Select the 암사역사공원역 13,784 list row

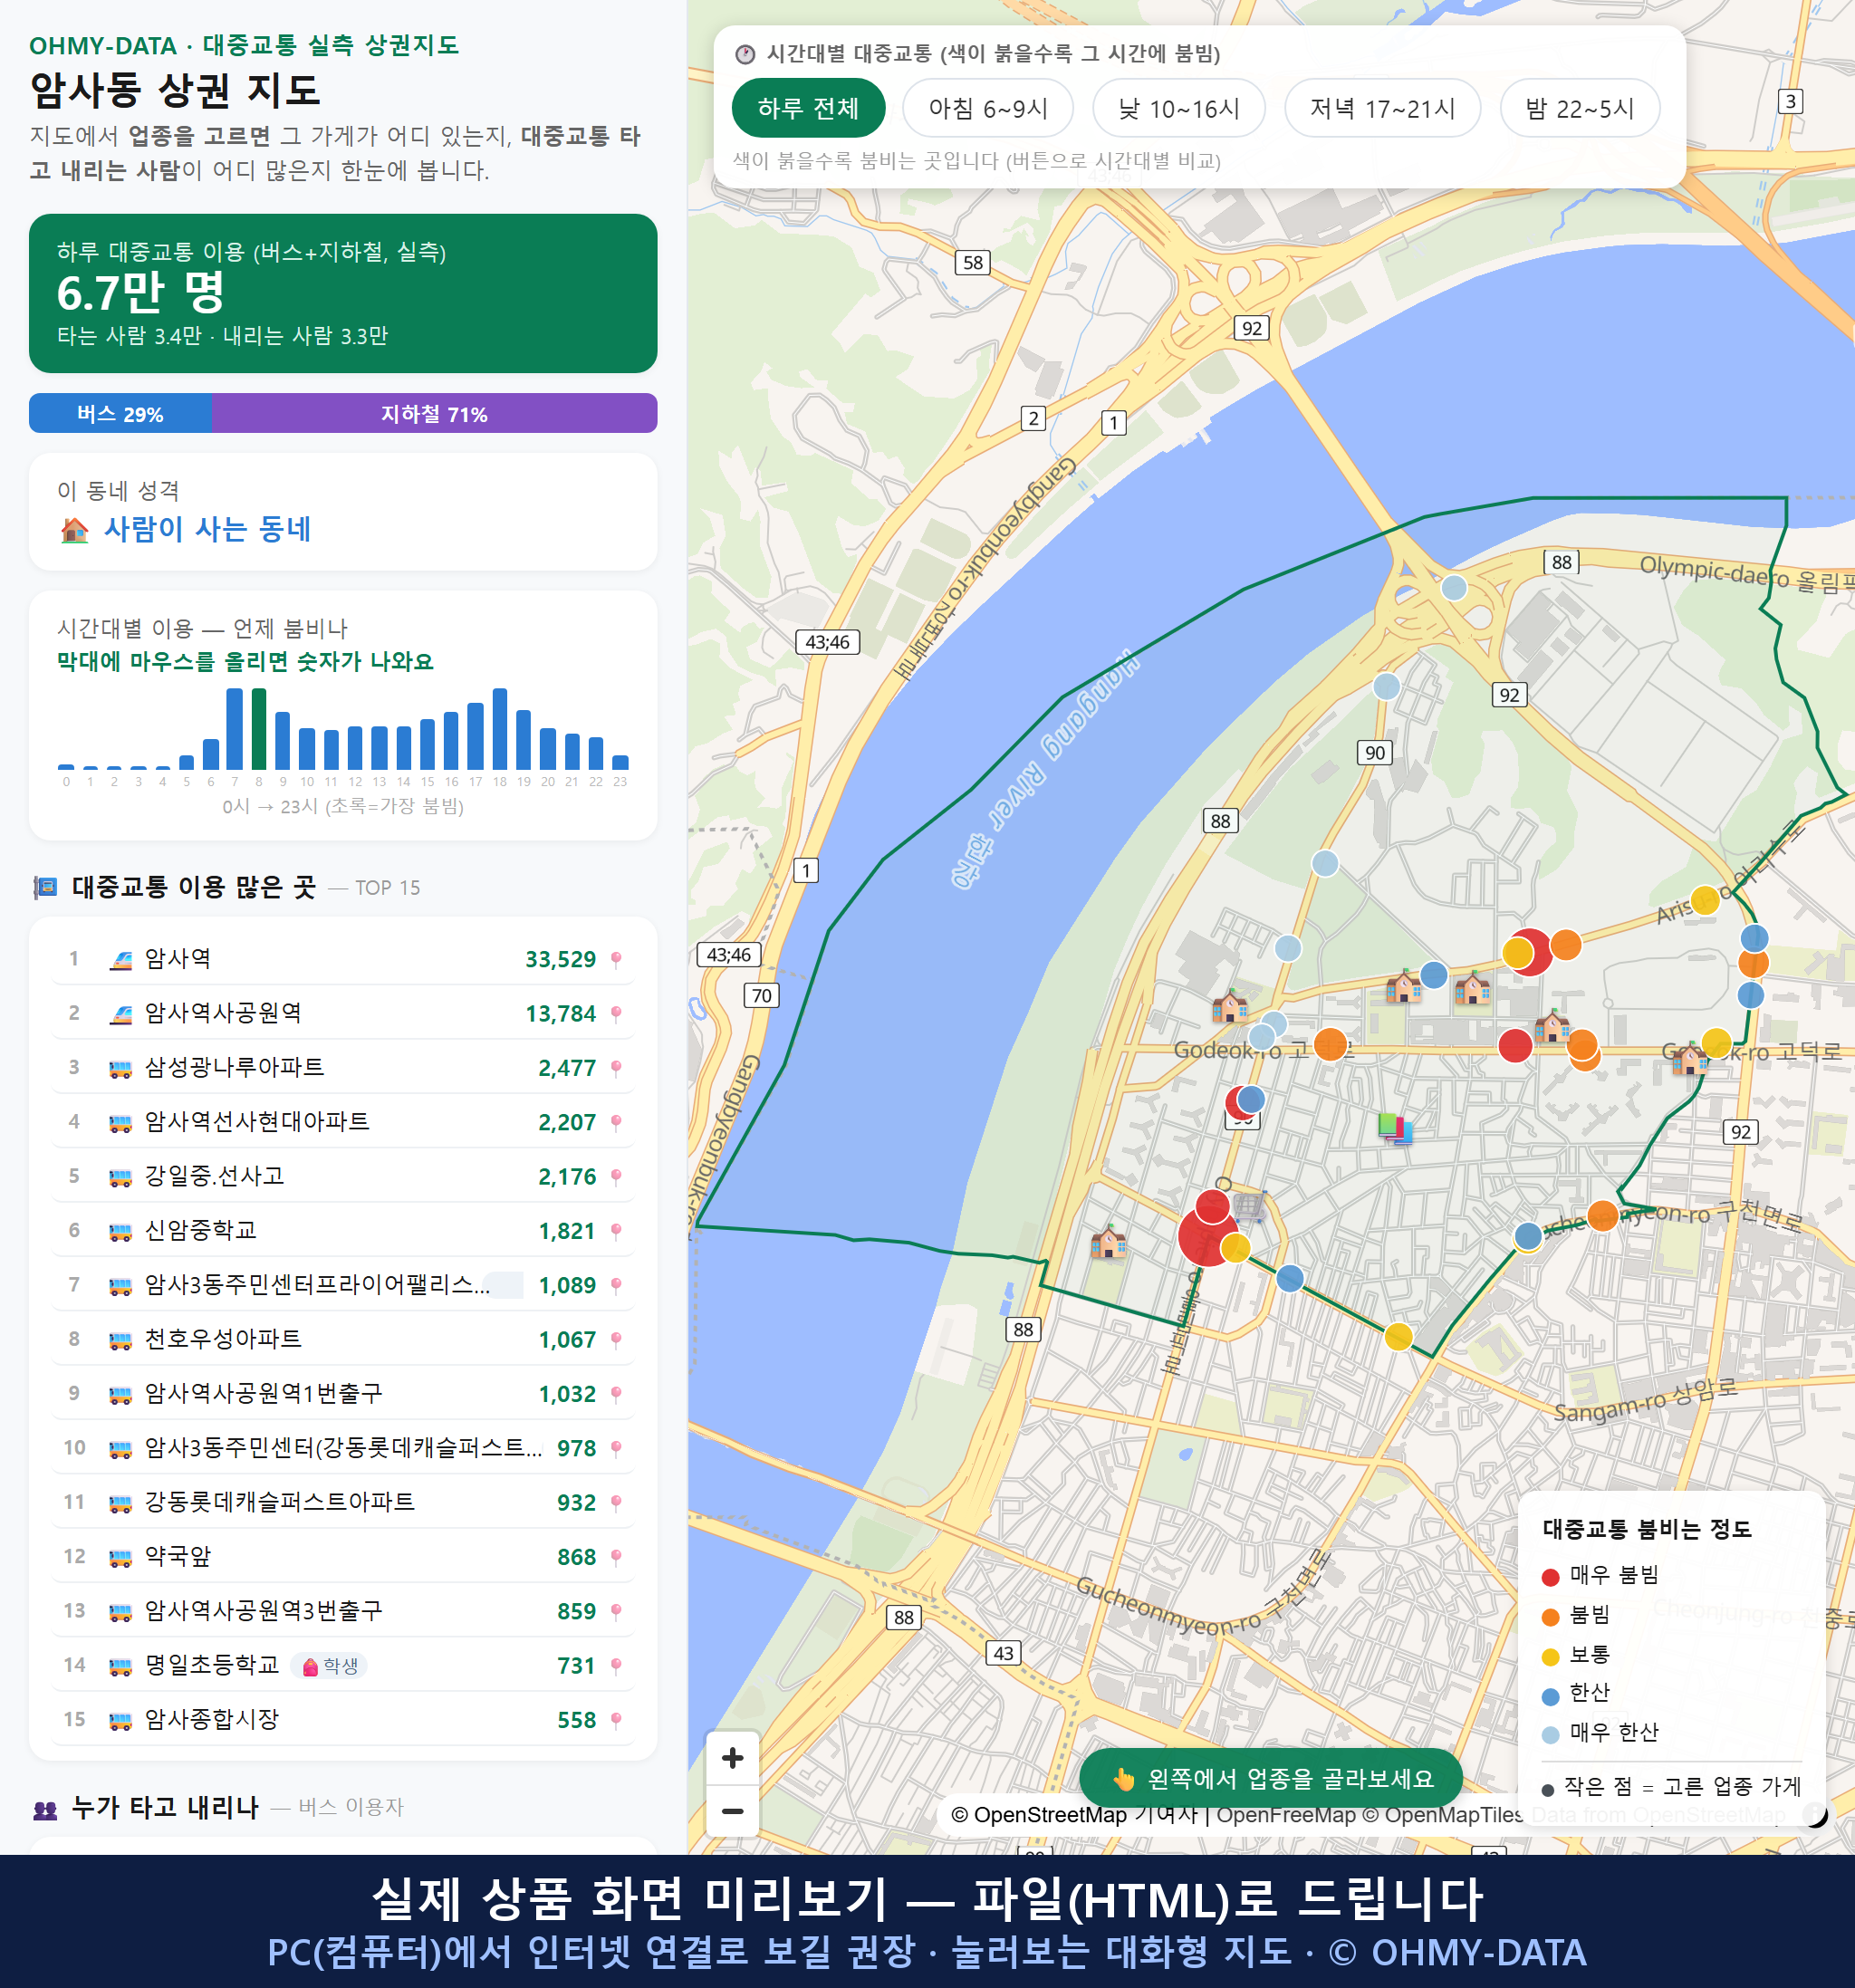click(343, 1013)
